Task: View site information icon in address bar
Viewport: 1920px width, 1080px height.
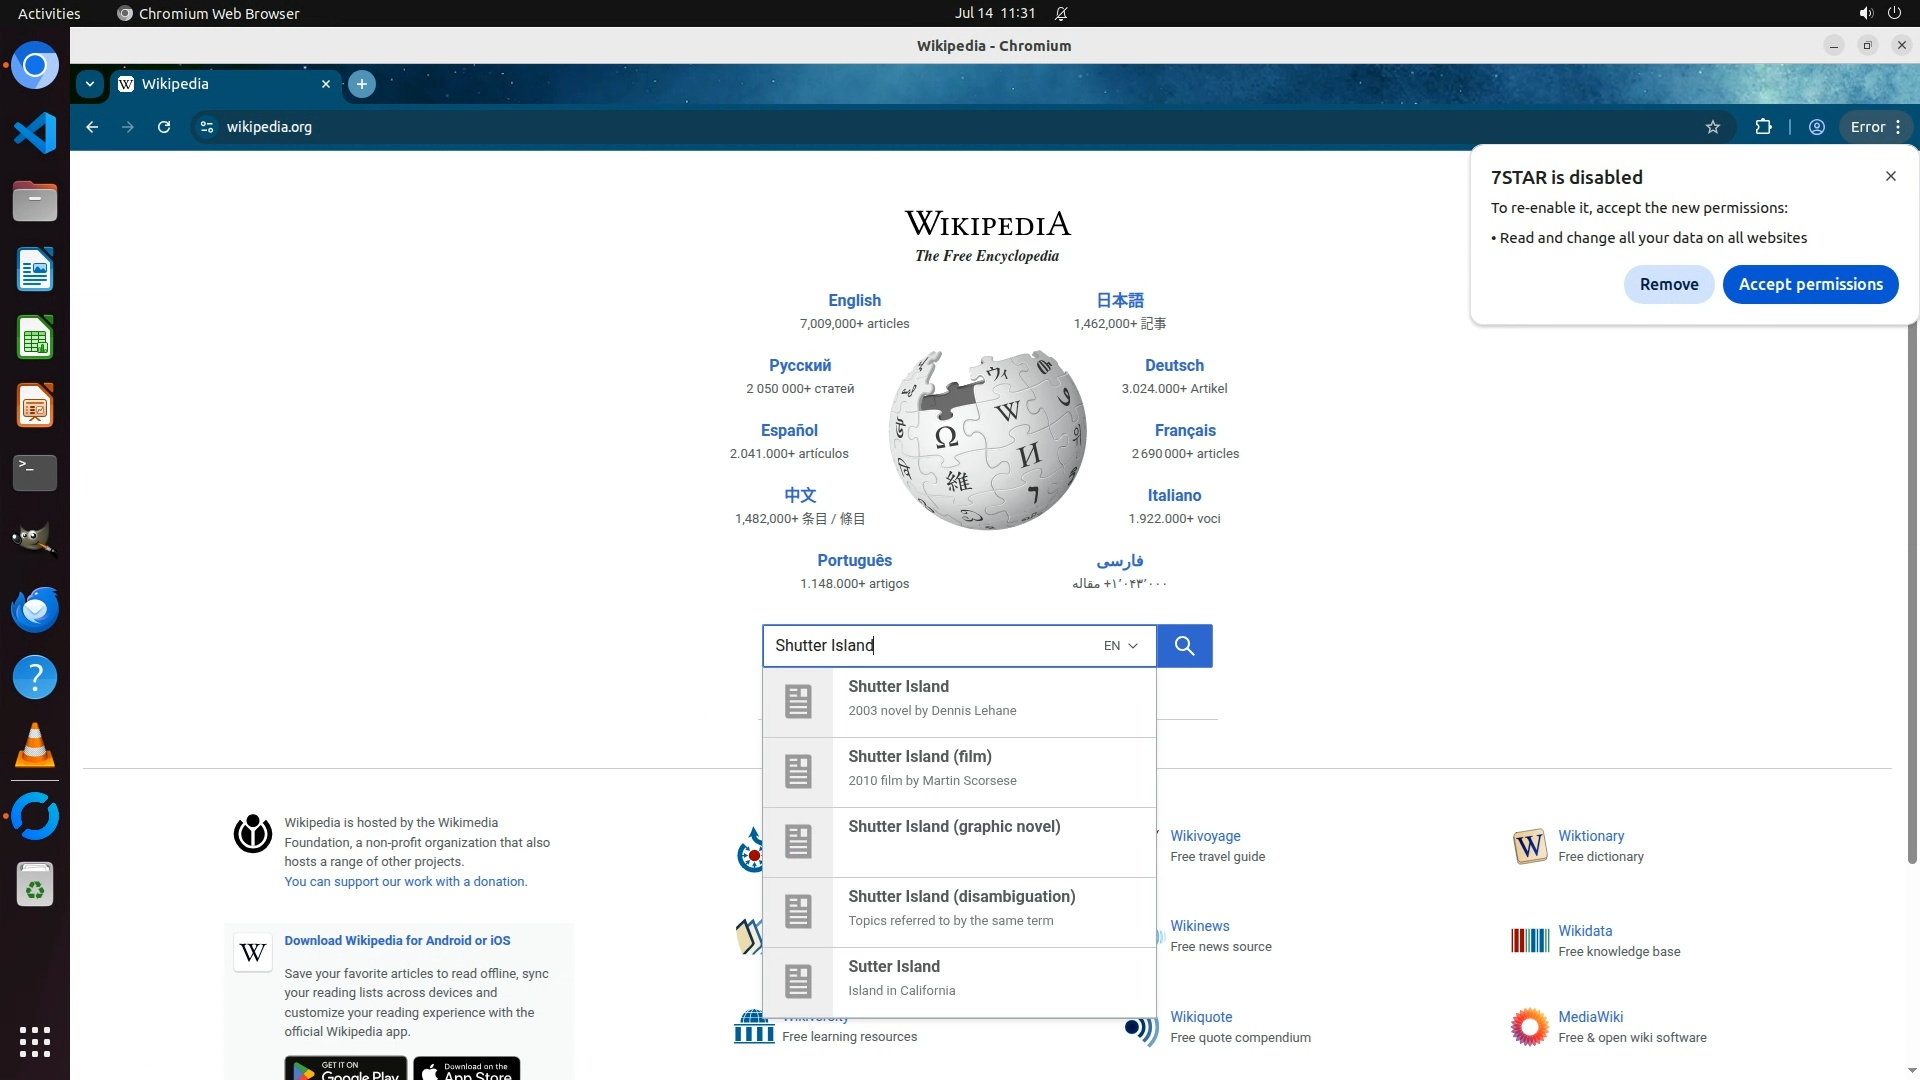Action: click(x=207, y=127)
